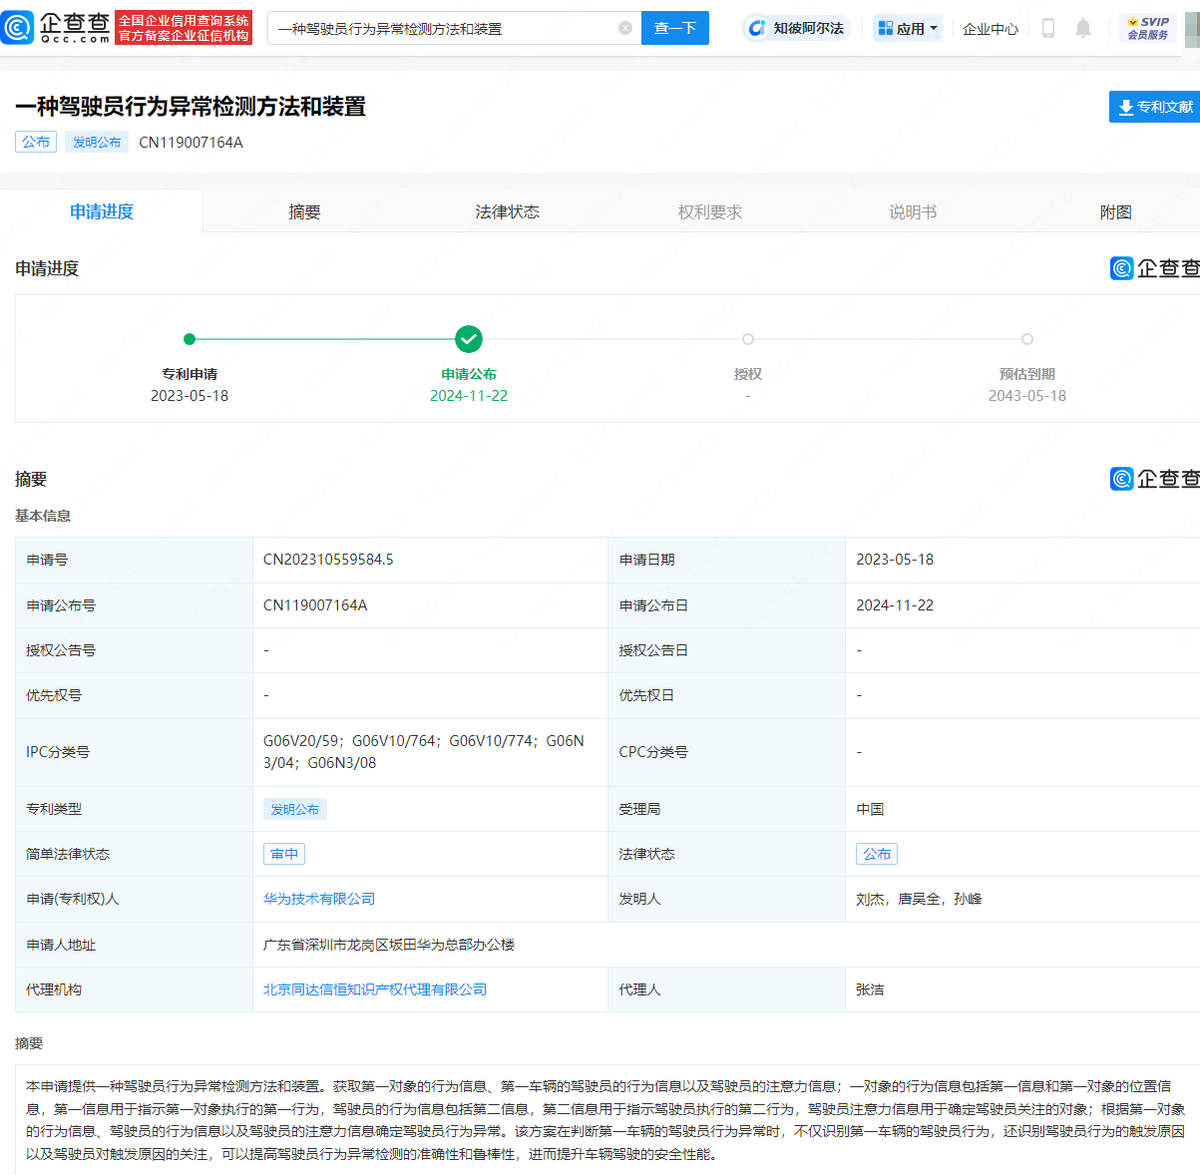Click the 企查查 watermark icon beside 申请进度
Screen dimensions: 1200x1175
pos(1120,268)
